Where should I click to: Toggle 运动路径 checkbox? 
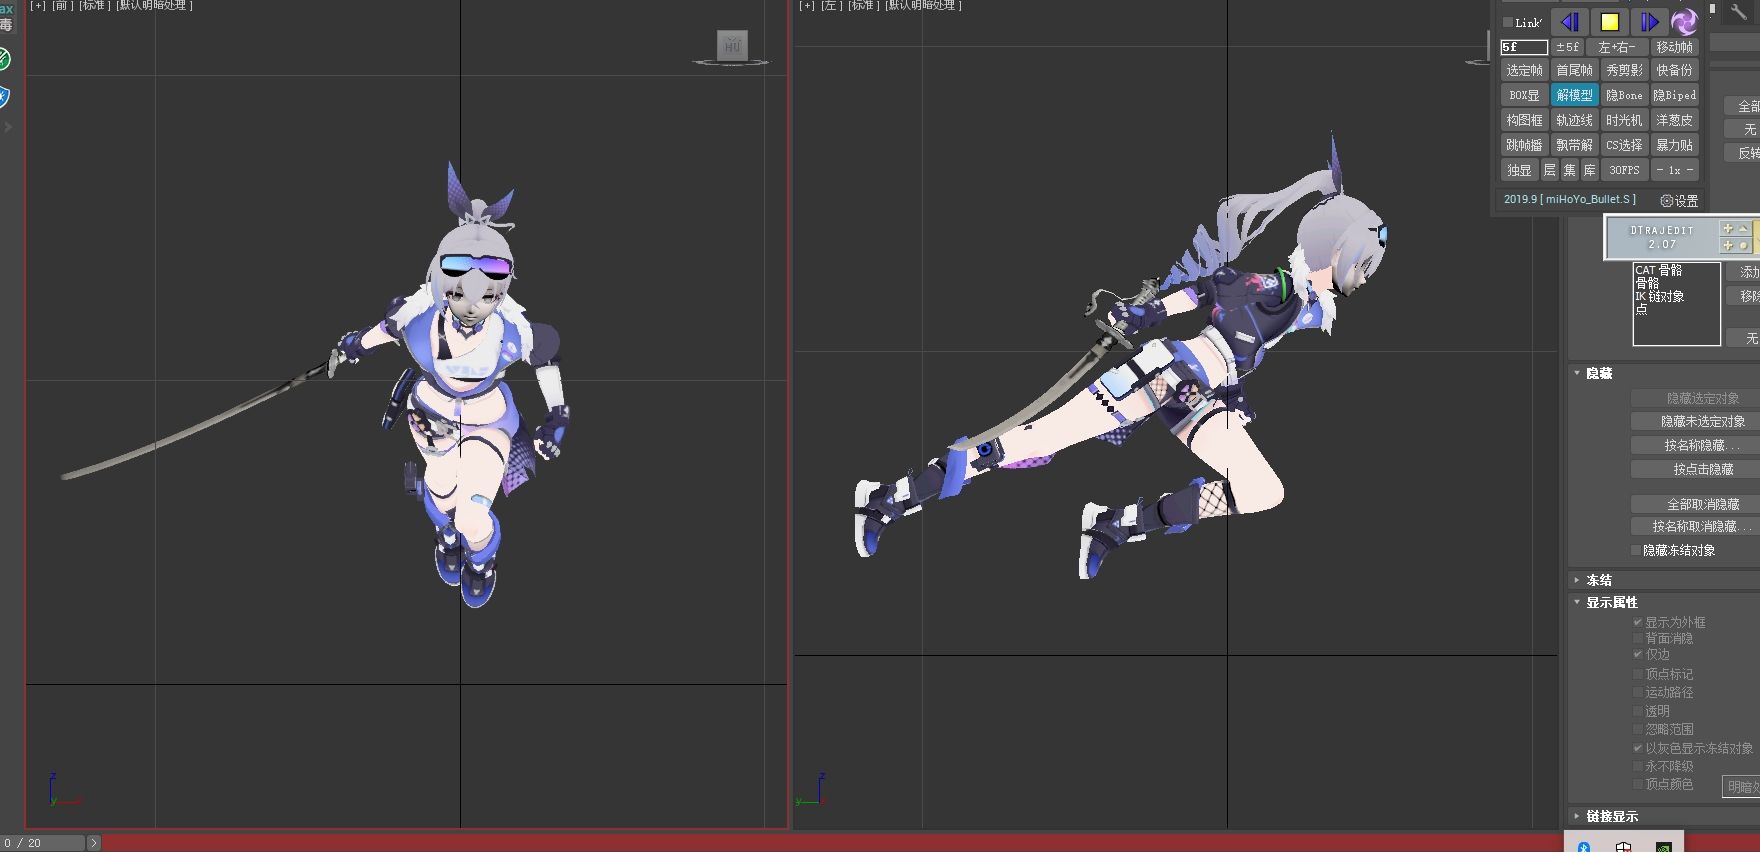tap(1638, 692)
